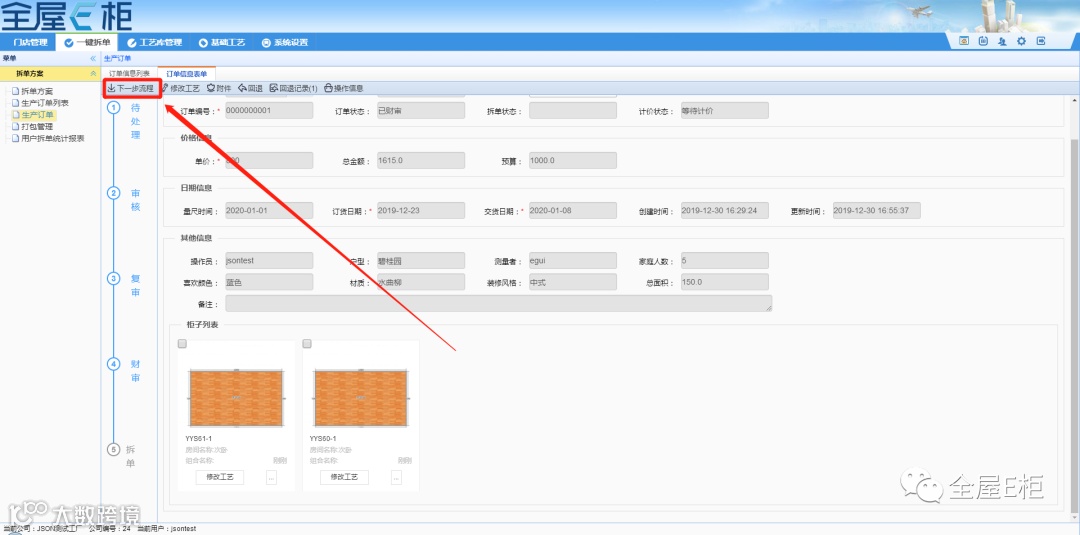Collapse the 拆单方案 accordion section
The width and height of the screenshot is (1080, 535).
click(x=93, y=74)
